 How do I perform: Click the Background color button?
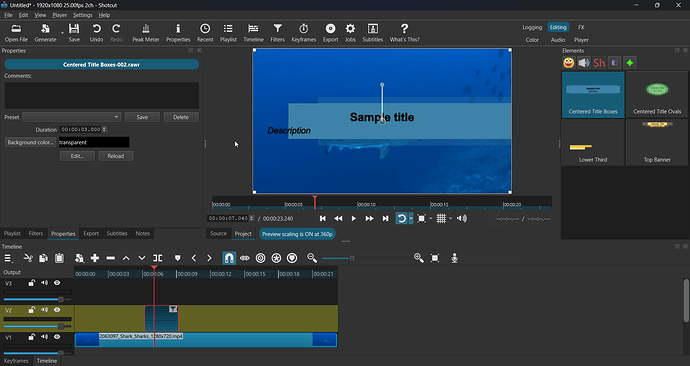point(30,142)
